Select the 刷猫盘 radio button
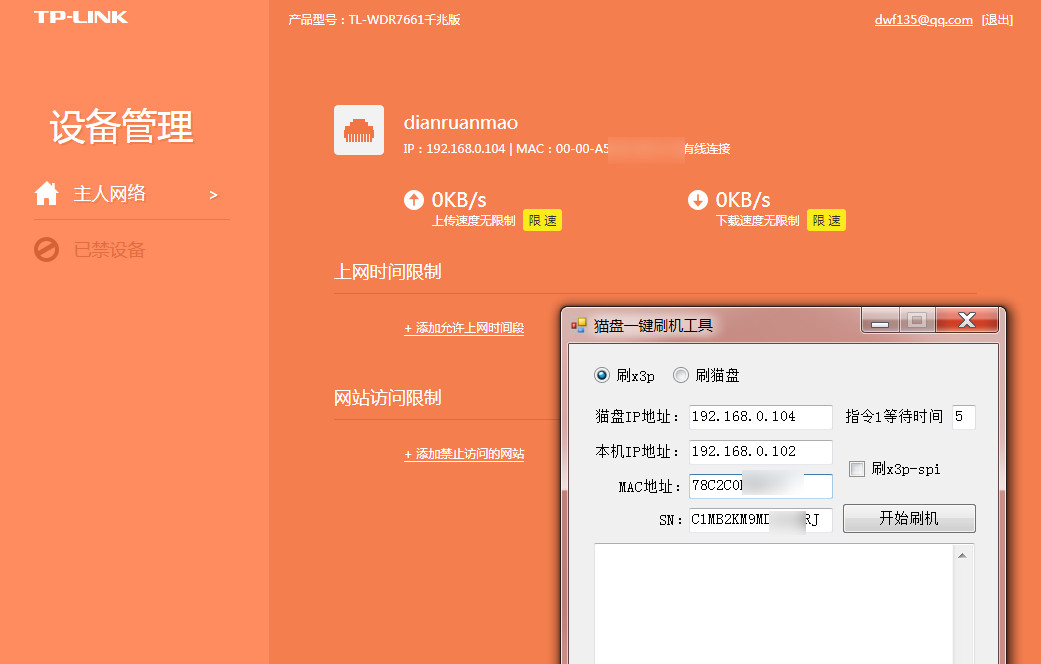This screenshot has width=1041, height=664. [681, 375]
